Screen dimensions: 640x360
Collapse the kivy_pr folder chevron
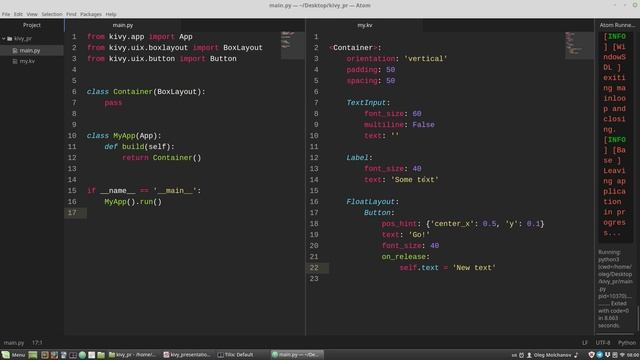tap(4, 38)
